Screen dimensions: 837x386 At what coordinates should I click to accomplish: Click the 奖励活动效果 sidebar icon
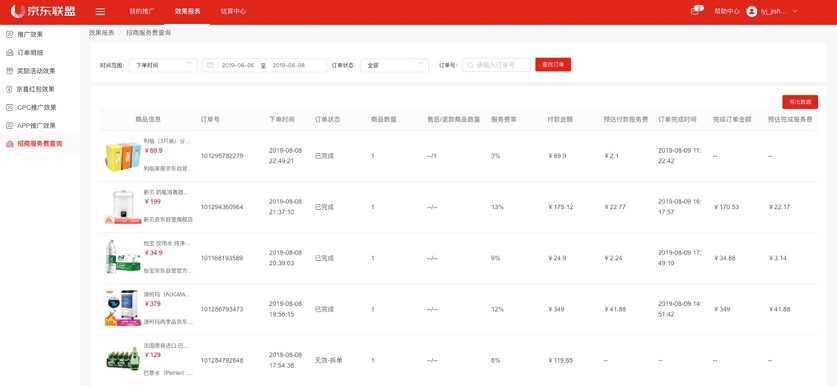9,70
